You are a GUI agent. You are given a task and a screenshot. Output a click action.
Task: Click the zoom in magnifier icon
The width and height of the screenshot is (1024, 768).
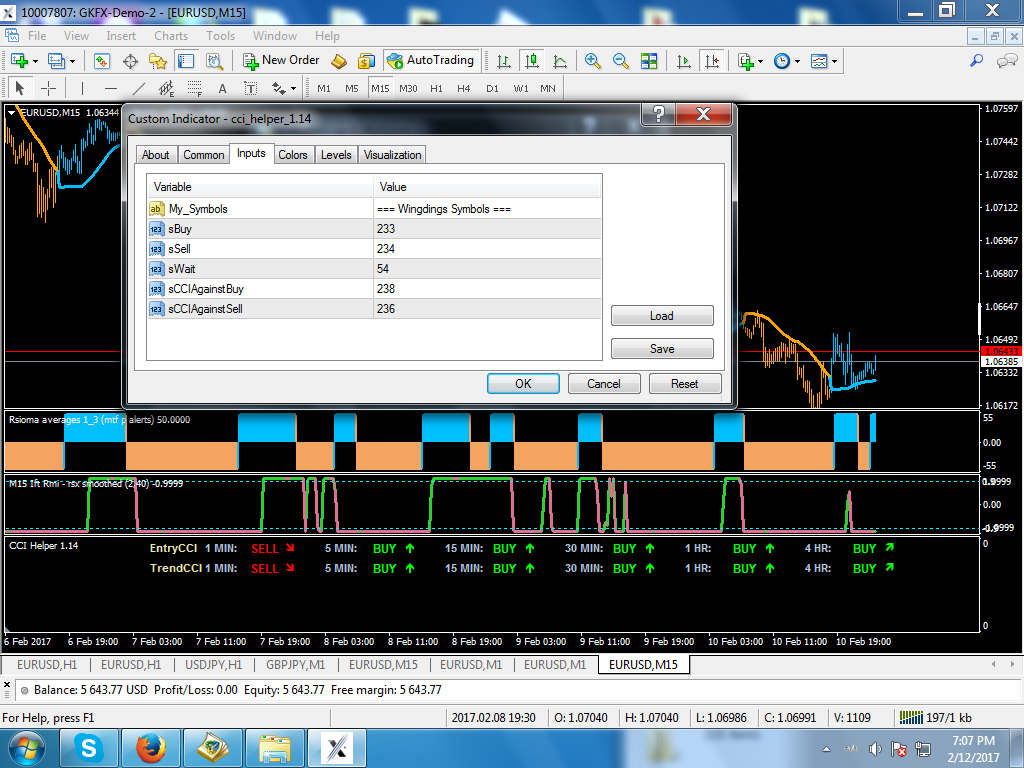coord(593,61)
